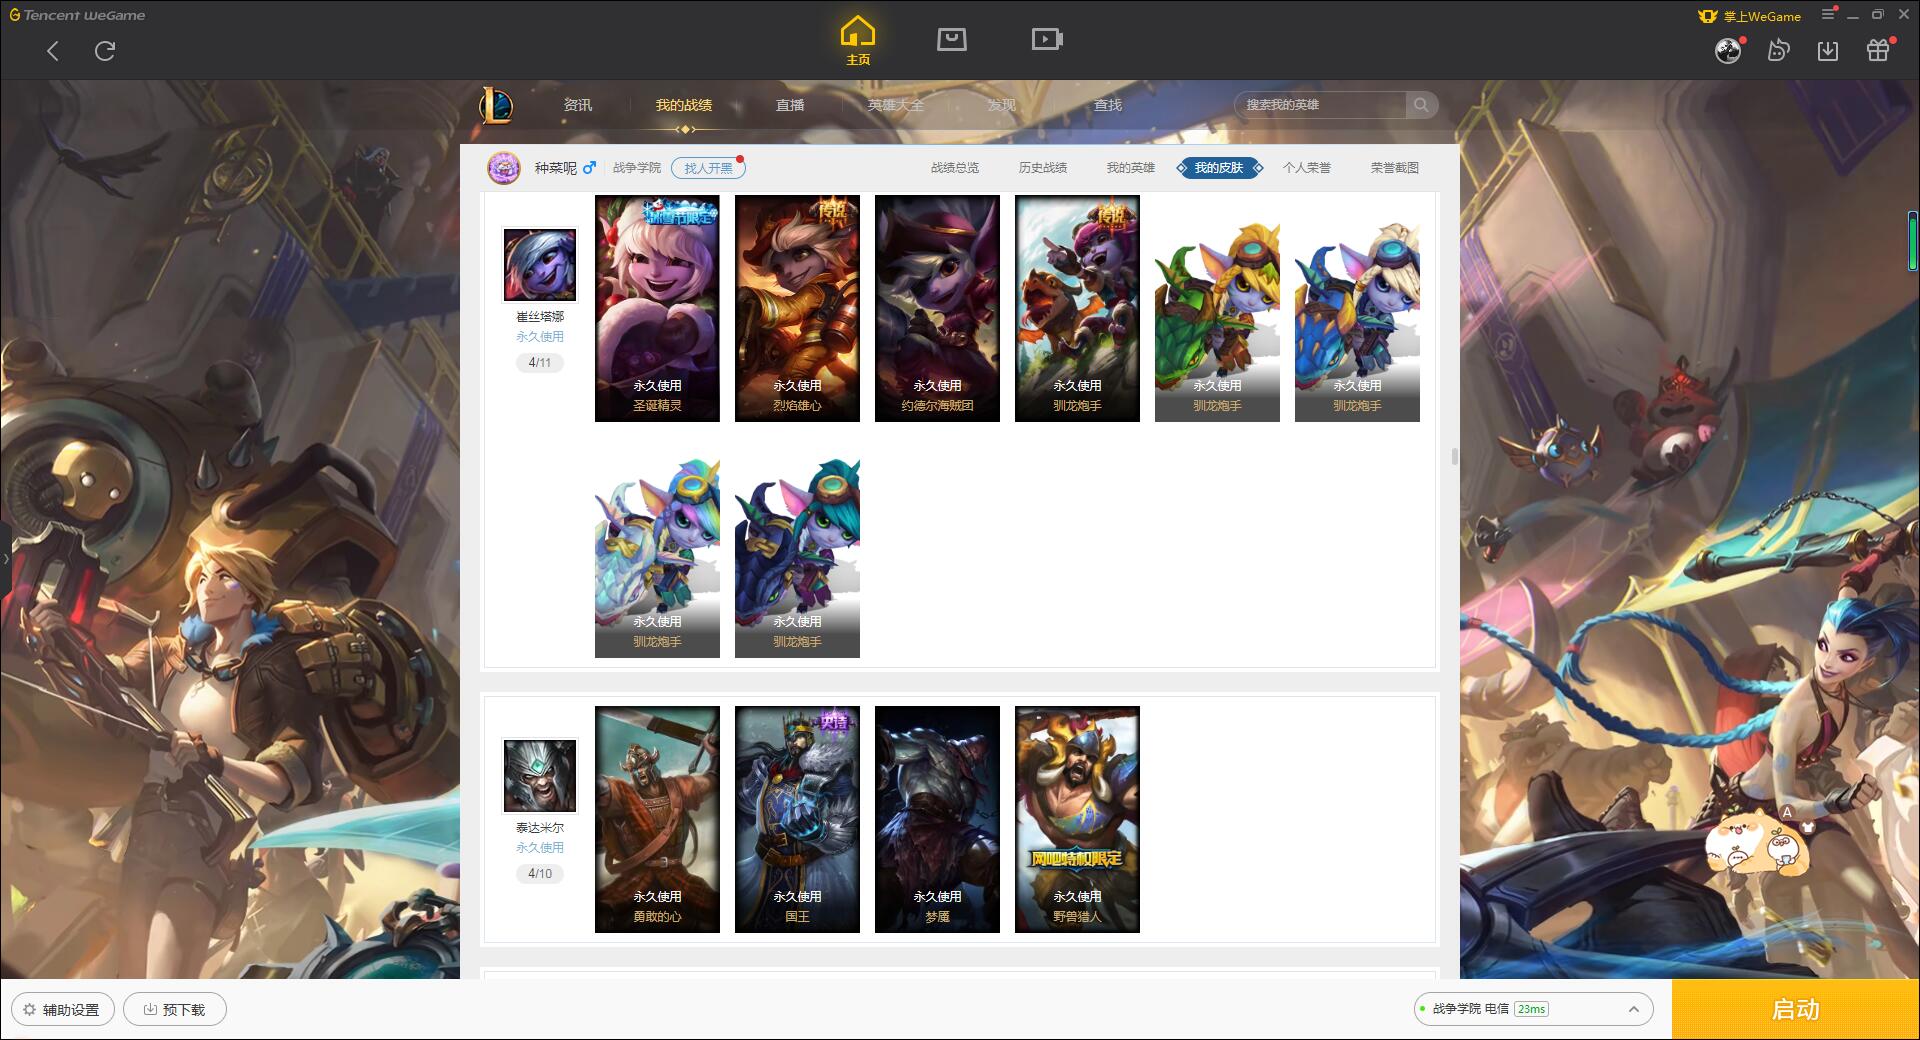Expand the left side panel arrow
The image size is (1920, 1040).
point(5,558)
